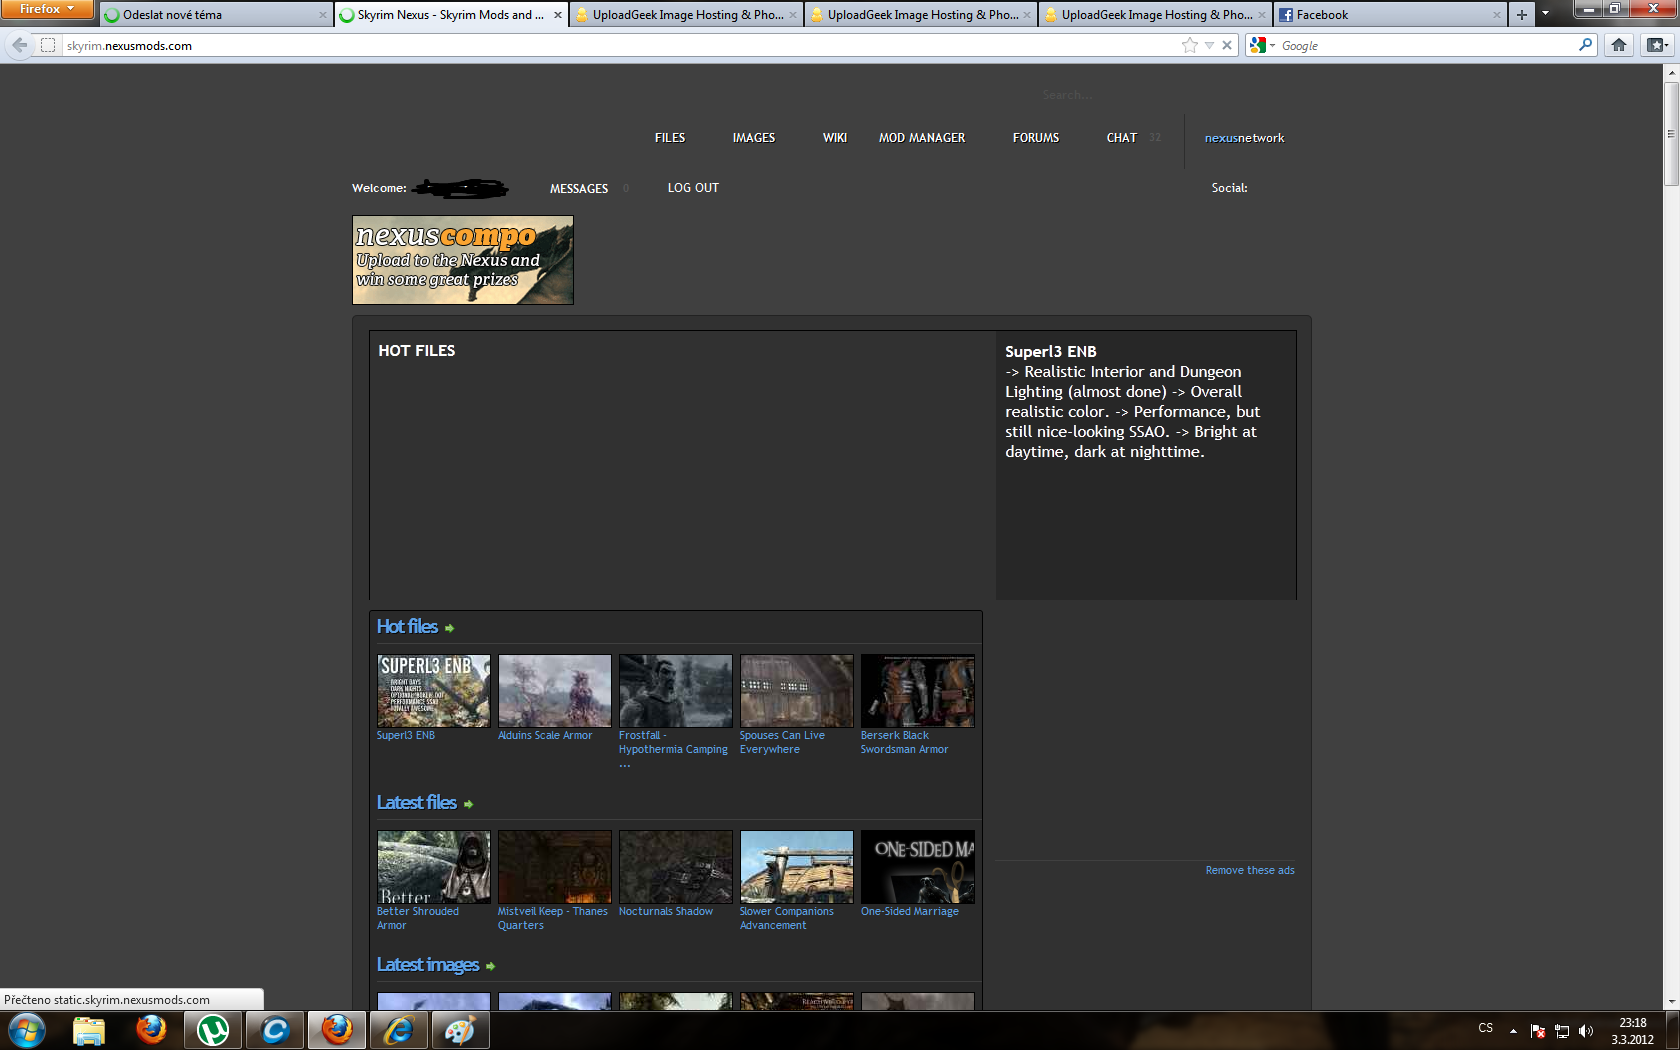Image resolution: width=1680 pixels, height=1050 pixels.
Task: Open the WIKI menu item
Action: [x=835, y=138]
